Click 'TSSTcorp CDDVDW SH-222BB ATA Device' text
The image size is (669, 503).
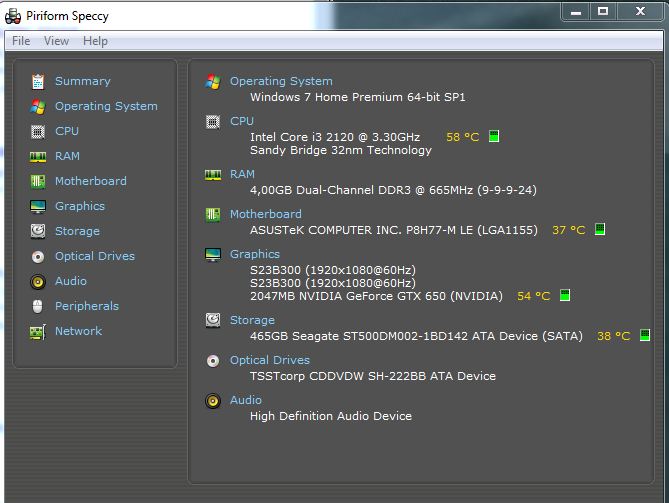click(x=373, y=376)
